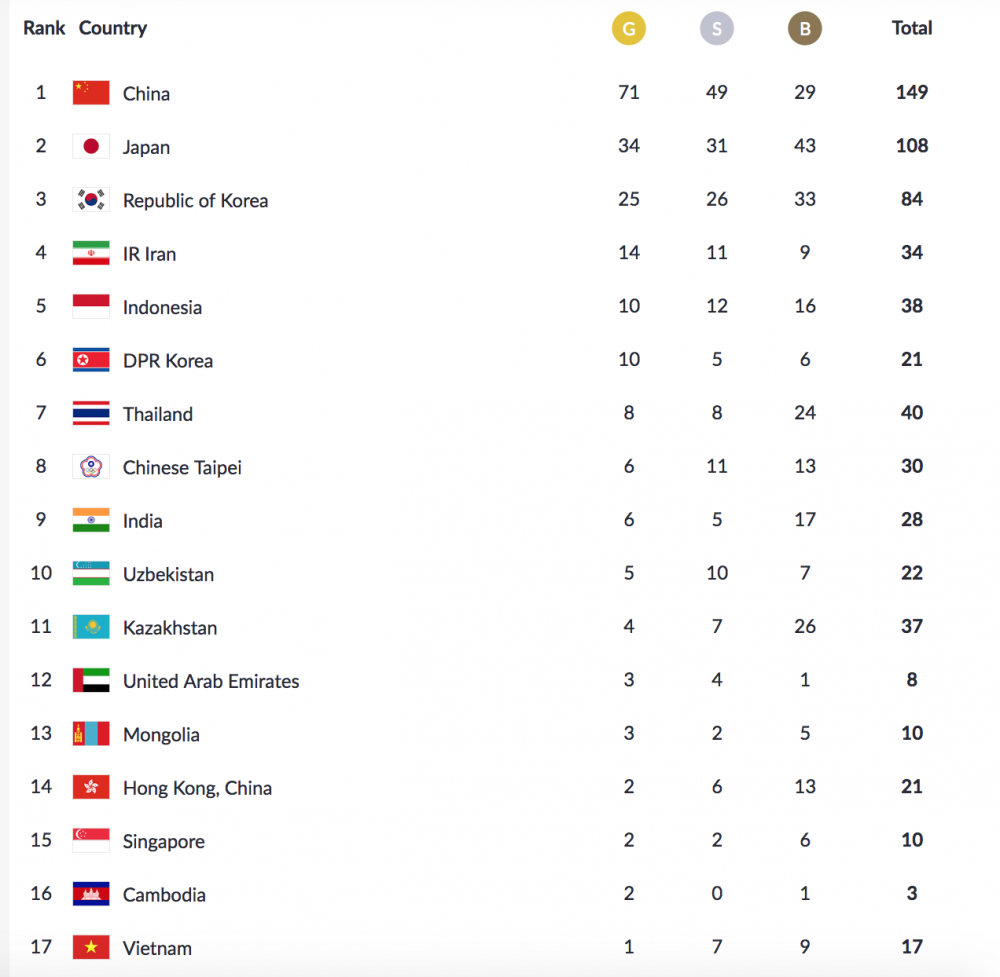Open the Indonesia country link
The width and height of the screenshot is (1000, 977).
click(x=162, y=307)
